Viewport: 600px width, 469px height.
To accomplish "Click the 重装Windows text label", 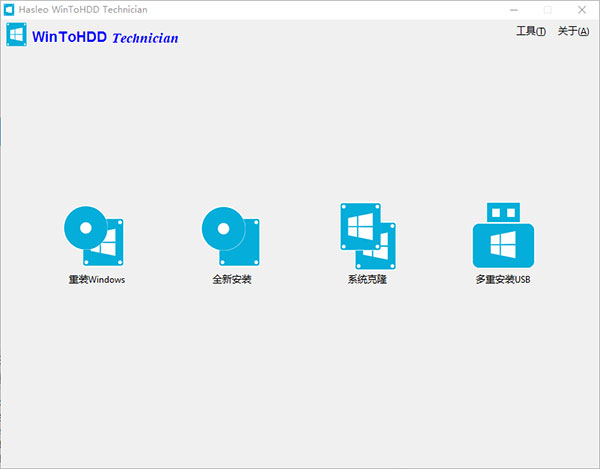I will click(x=97, y=280).
